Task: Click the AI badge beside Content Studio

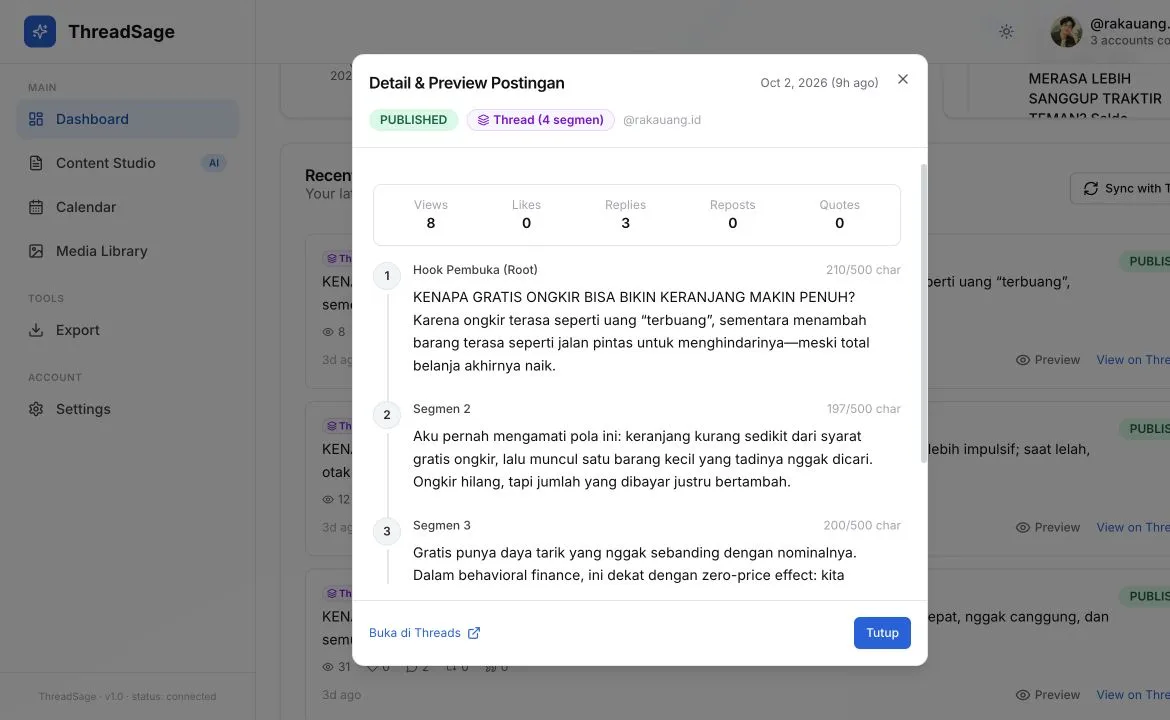Action: pyautogui.click(x=214, y=163)
